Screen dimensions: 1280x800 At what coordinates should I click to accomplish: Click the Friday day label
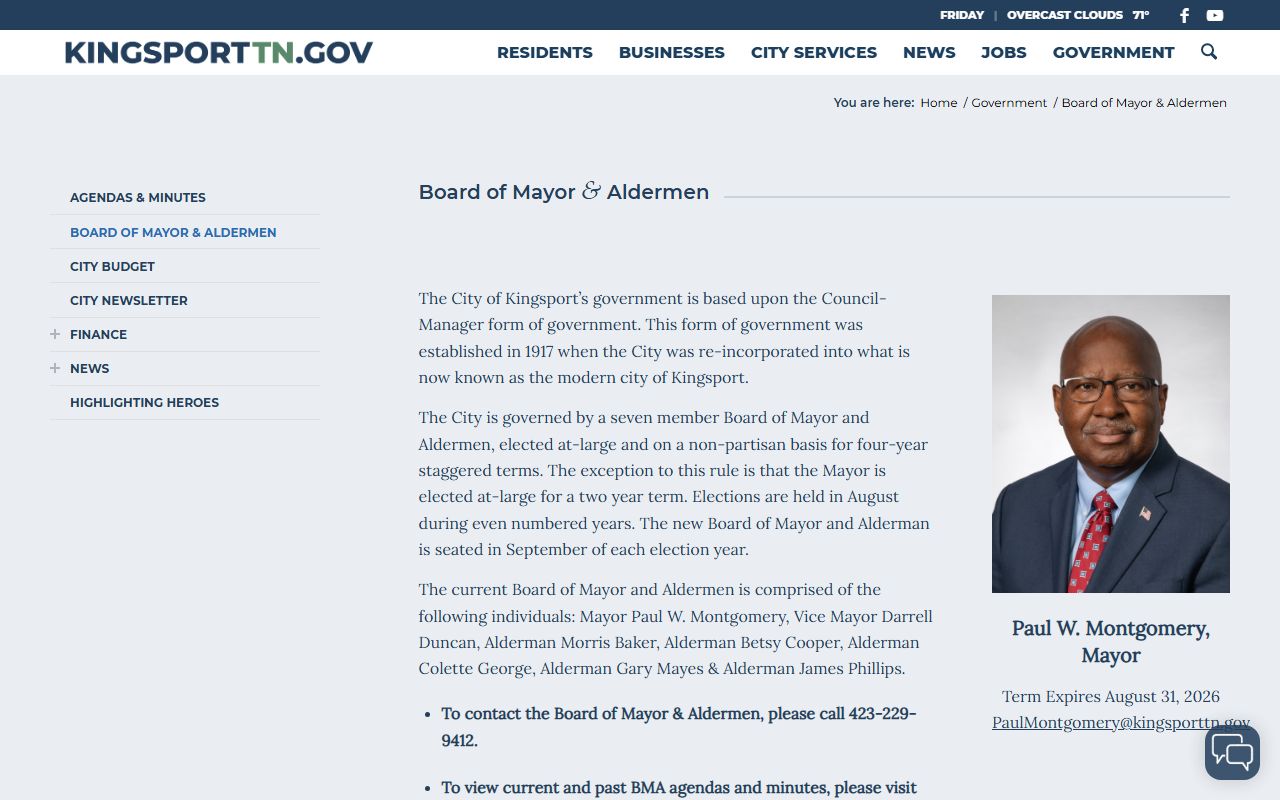[962, 15]
